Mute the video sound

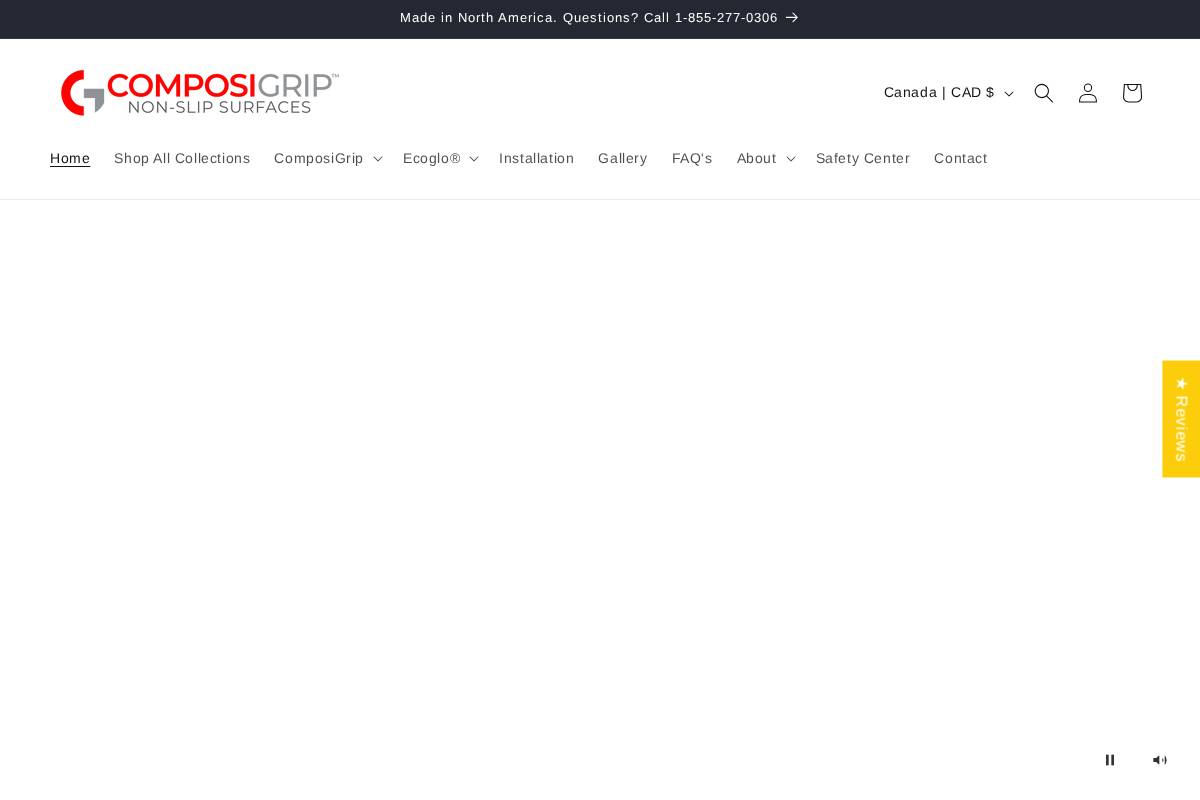[x=1160, y=760]
